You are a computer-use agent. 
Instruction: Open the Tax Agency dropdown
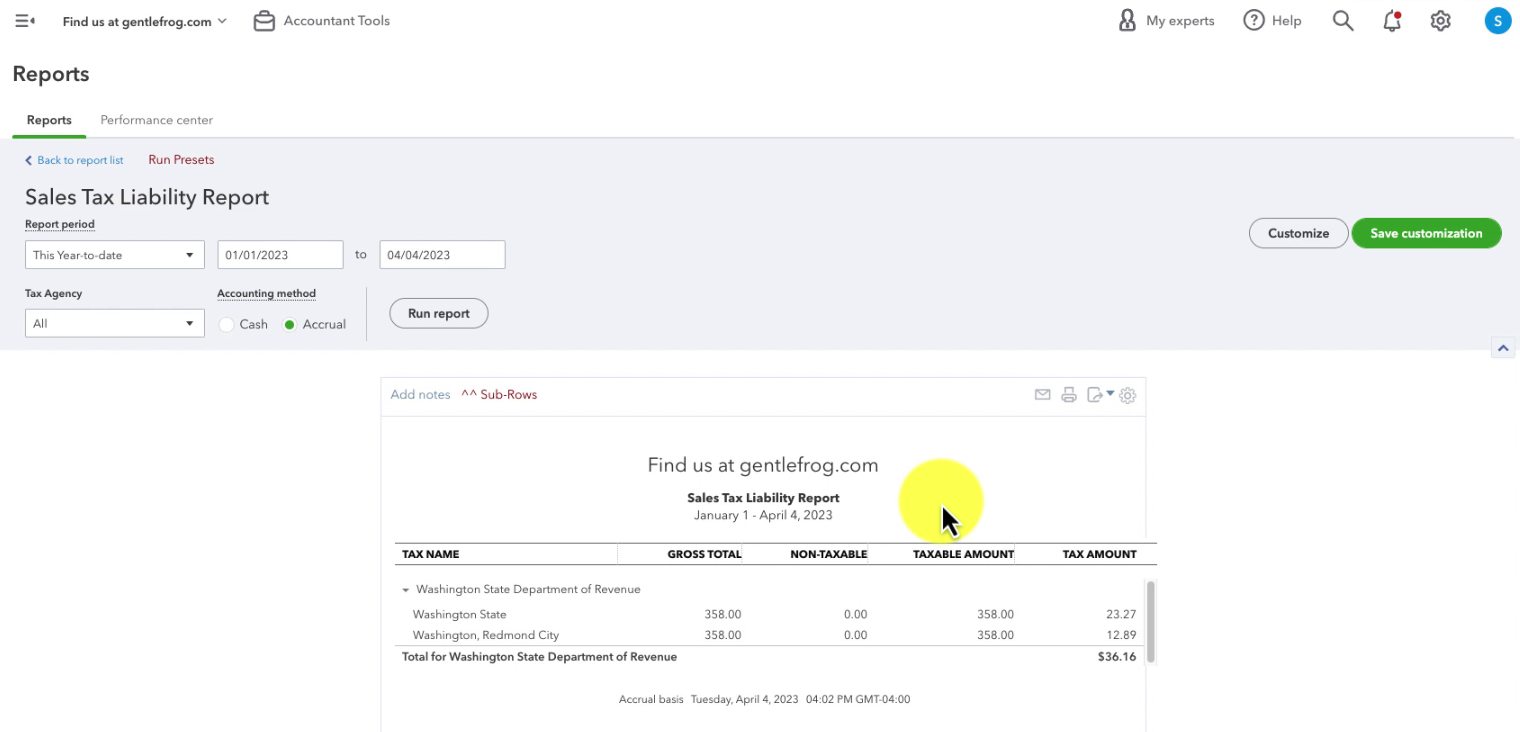point(114,323)
